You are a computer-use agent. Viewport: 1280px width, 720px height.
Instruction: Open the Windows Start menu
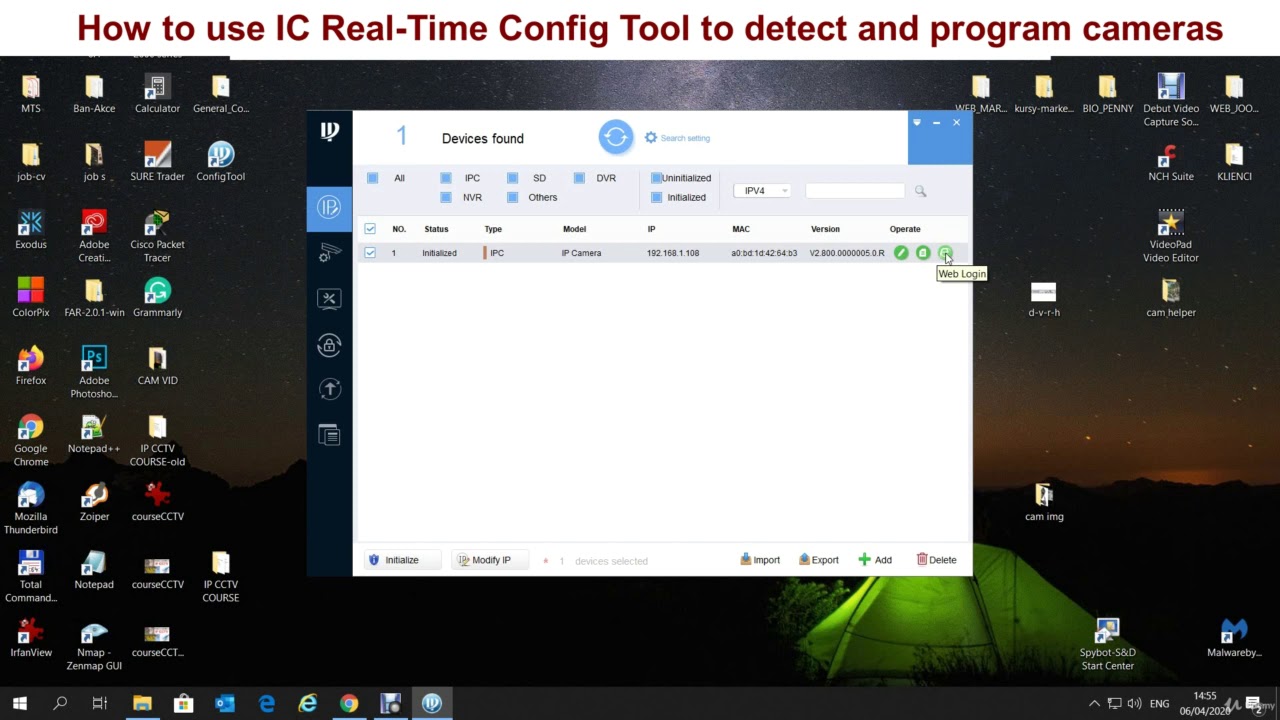pos(20,703)
